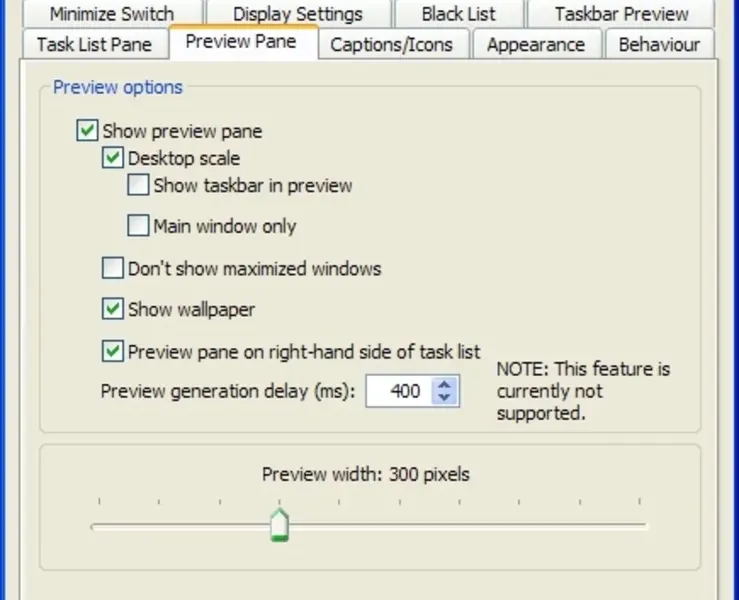Switch to the Minimize Switch tab

coord(111,14)
